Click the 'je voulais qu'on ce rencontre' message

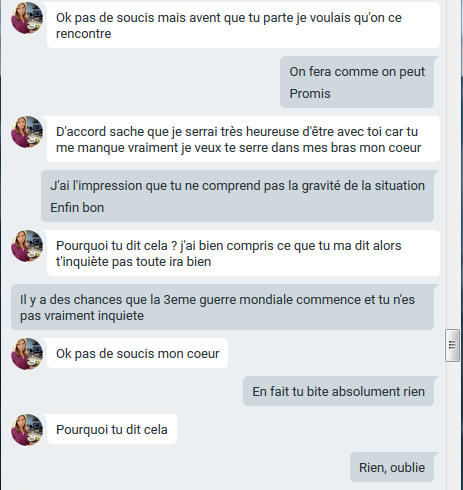coord(243,25)
